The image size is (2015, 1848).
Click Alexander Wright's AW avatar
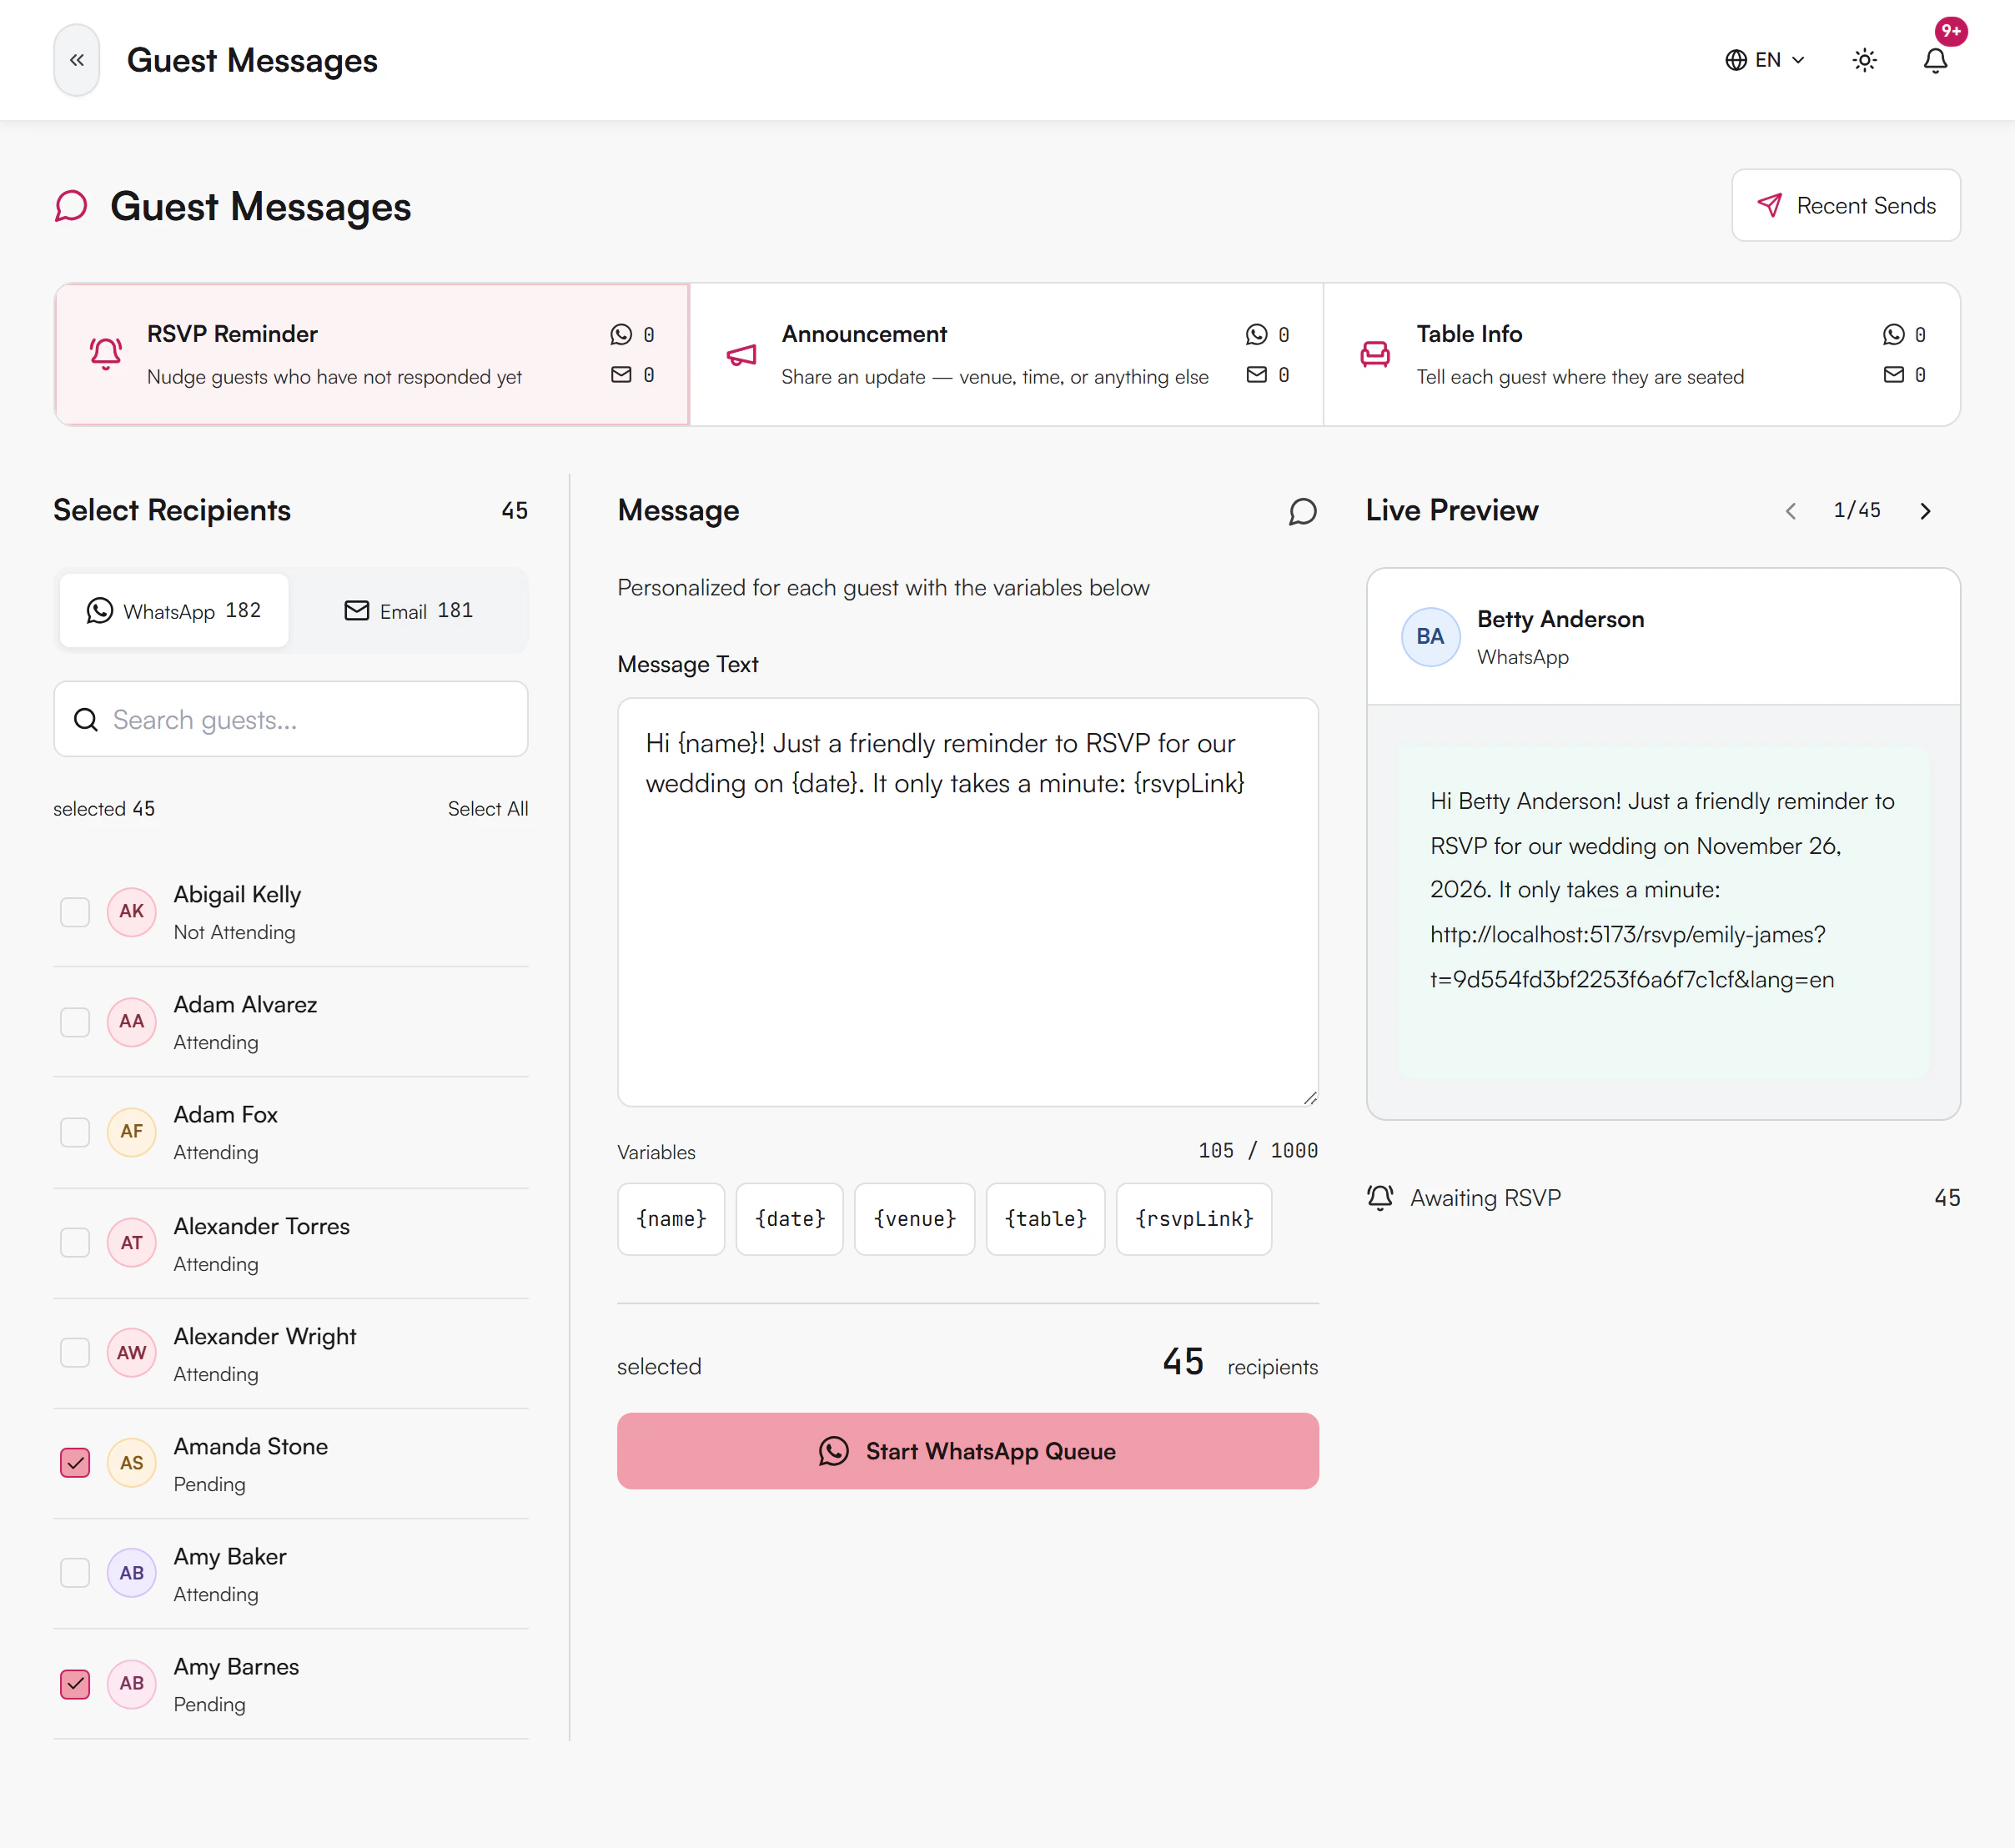[132, 1353]
